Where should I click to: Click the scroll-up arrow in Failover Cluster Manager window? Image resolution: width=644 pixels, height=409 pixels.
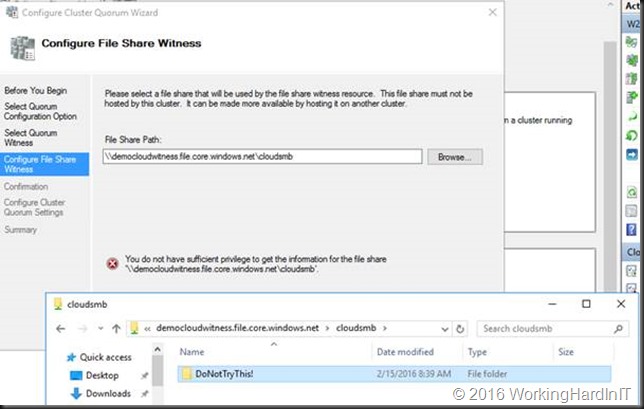point(611,5)
